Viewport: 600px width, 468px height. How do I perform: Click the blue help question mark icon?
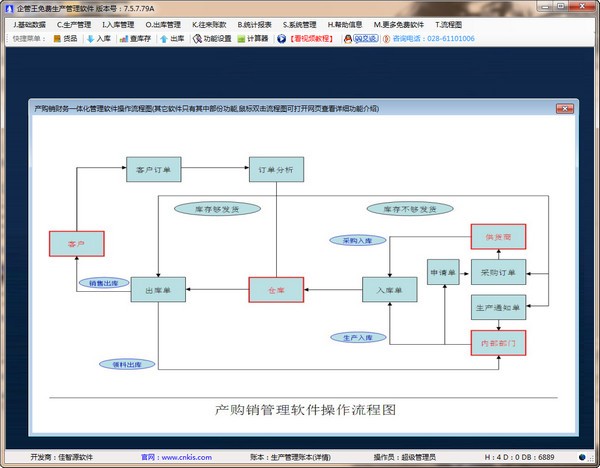tap(281, 39)
